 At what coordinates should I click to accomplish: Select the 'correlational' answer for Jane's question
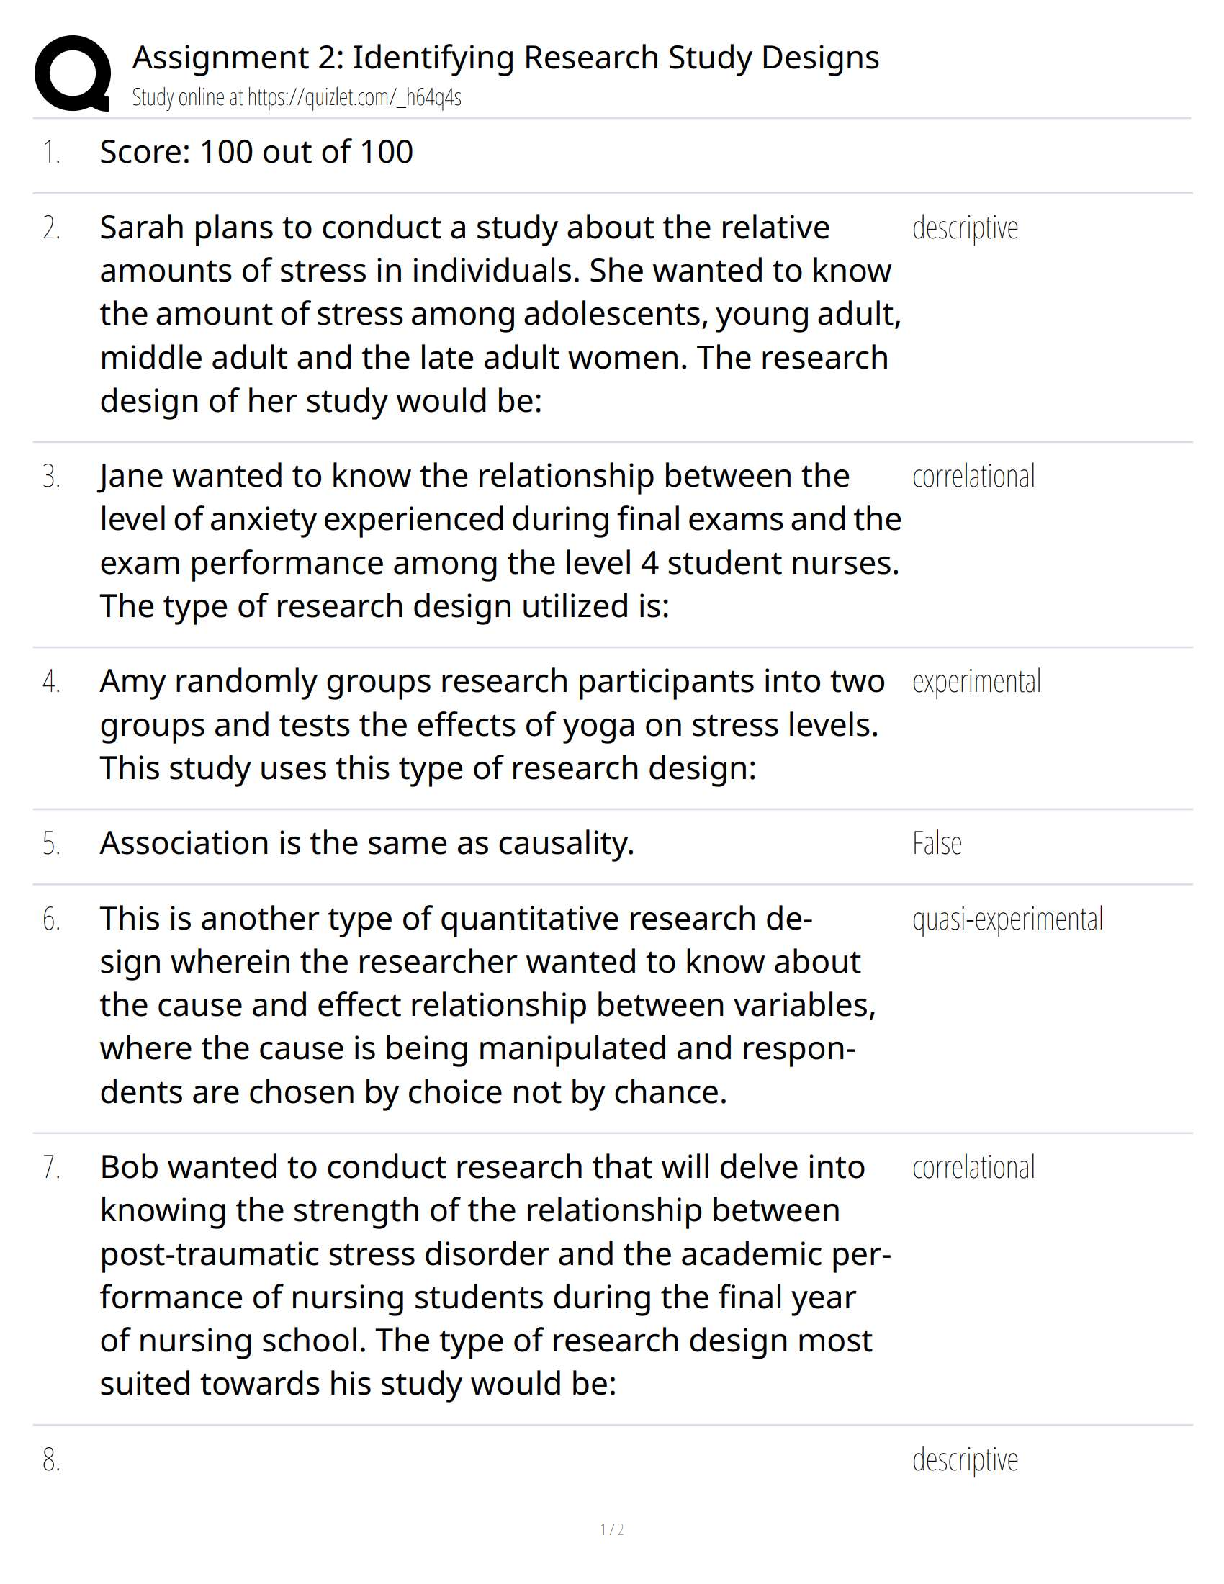(x=973, y=477)
